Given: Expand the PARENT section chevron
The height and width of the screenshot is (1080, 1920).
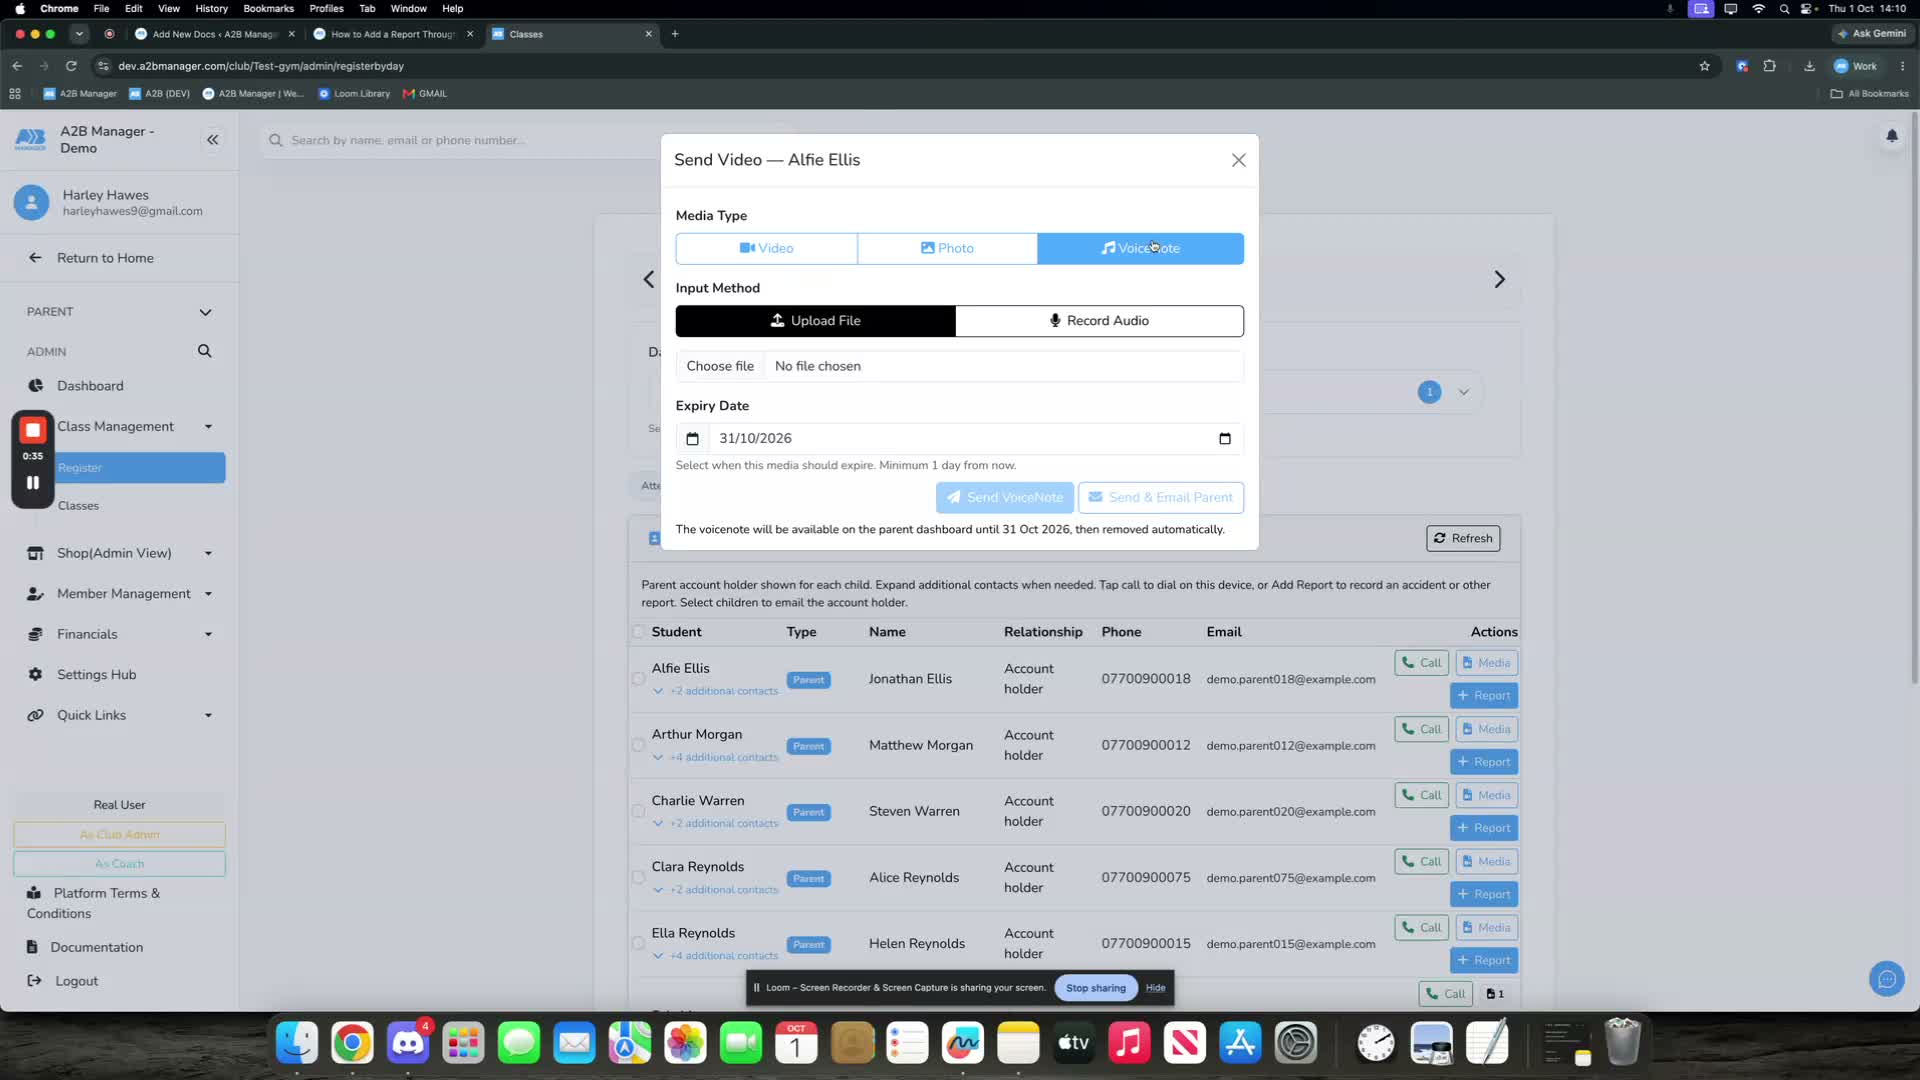Looking at the screenshot, I should pyautogui.click(x=205, y=312).
